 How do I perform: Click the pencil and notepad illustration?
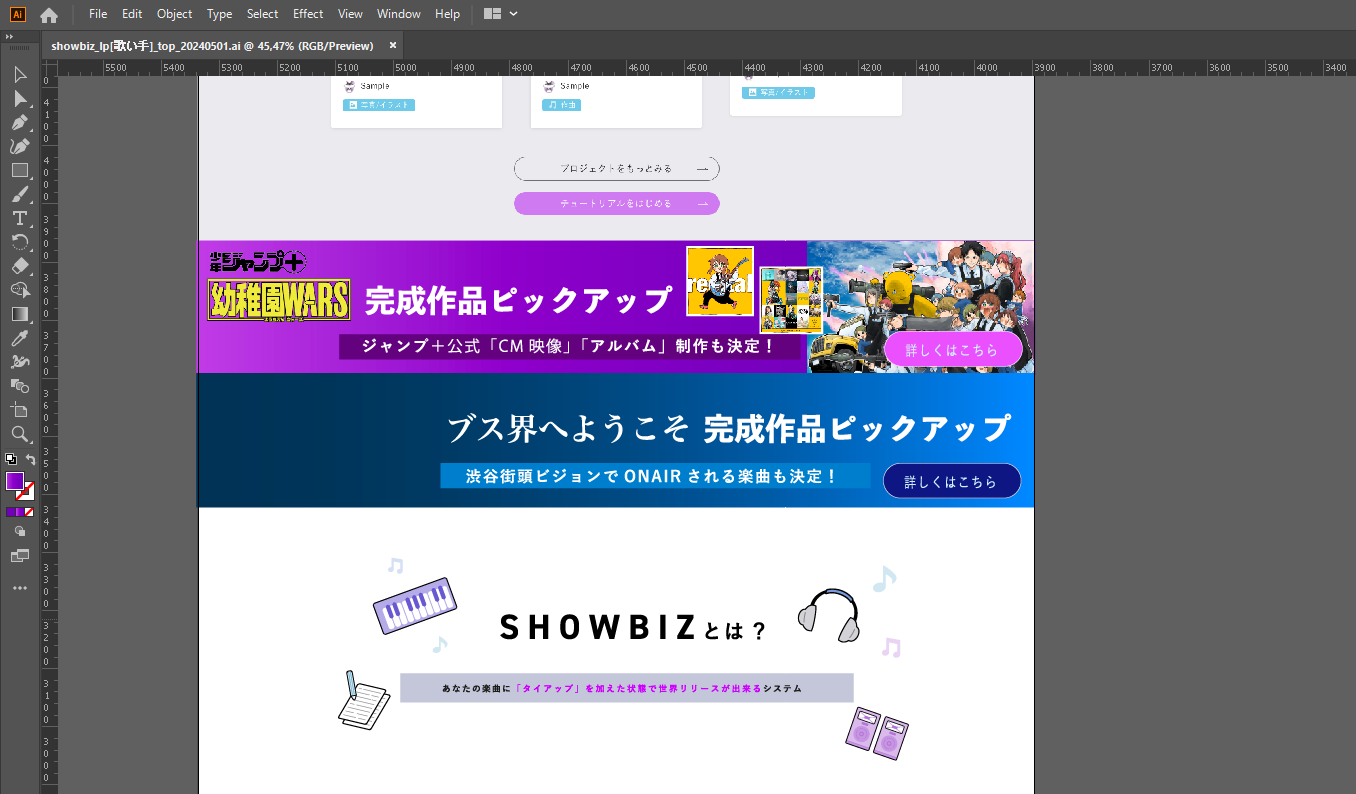[x=363, y=700]
